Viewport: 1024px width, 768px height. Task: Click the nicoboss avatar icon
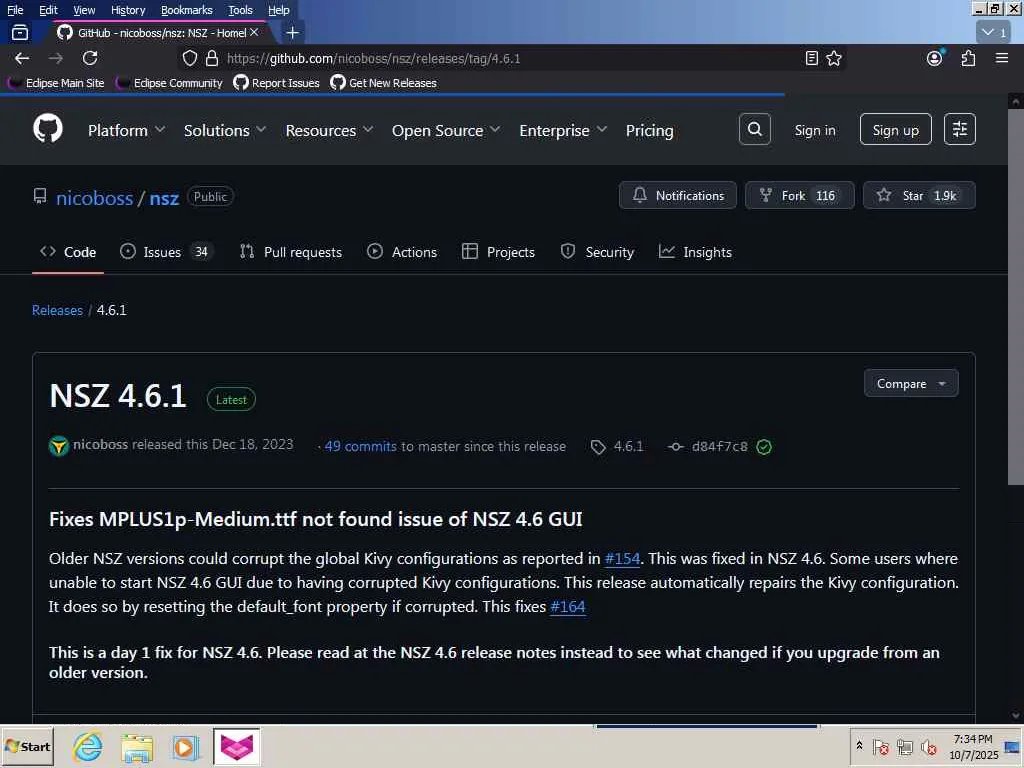tap(59, 445)
